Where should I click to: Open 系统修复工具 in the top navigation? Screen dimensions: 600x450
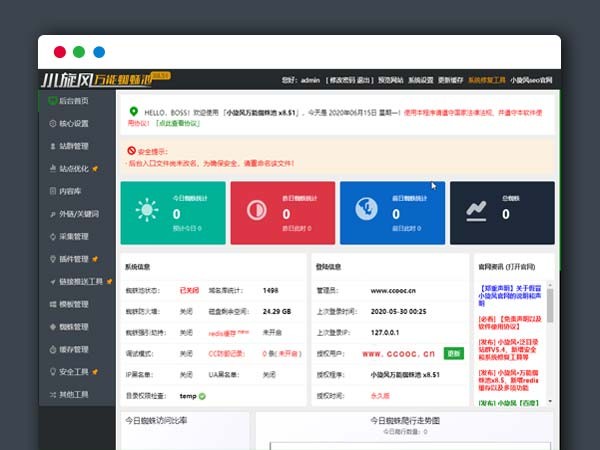(485, 79)
